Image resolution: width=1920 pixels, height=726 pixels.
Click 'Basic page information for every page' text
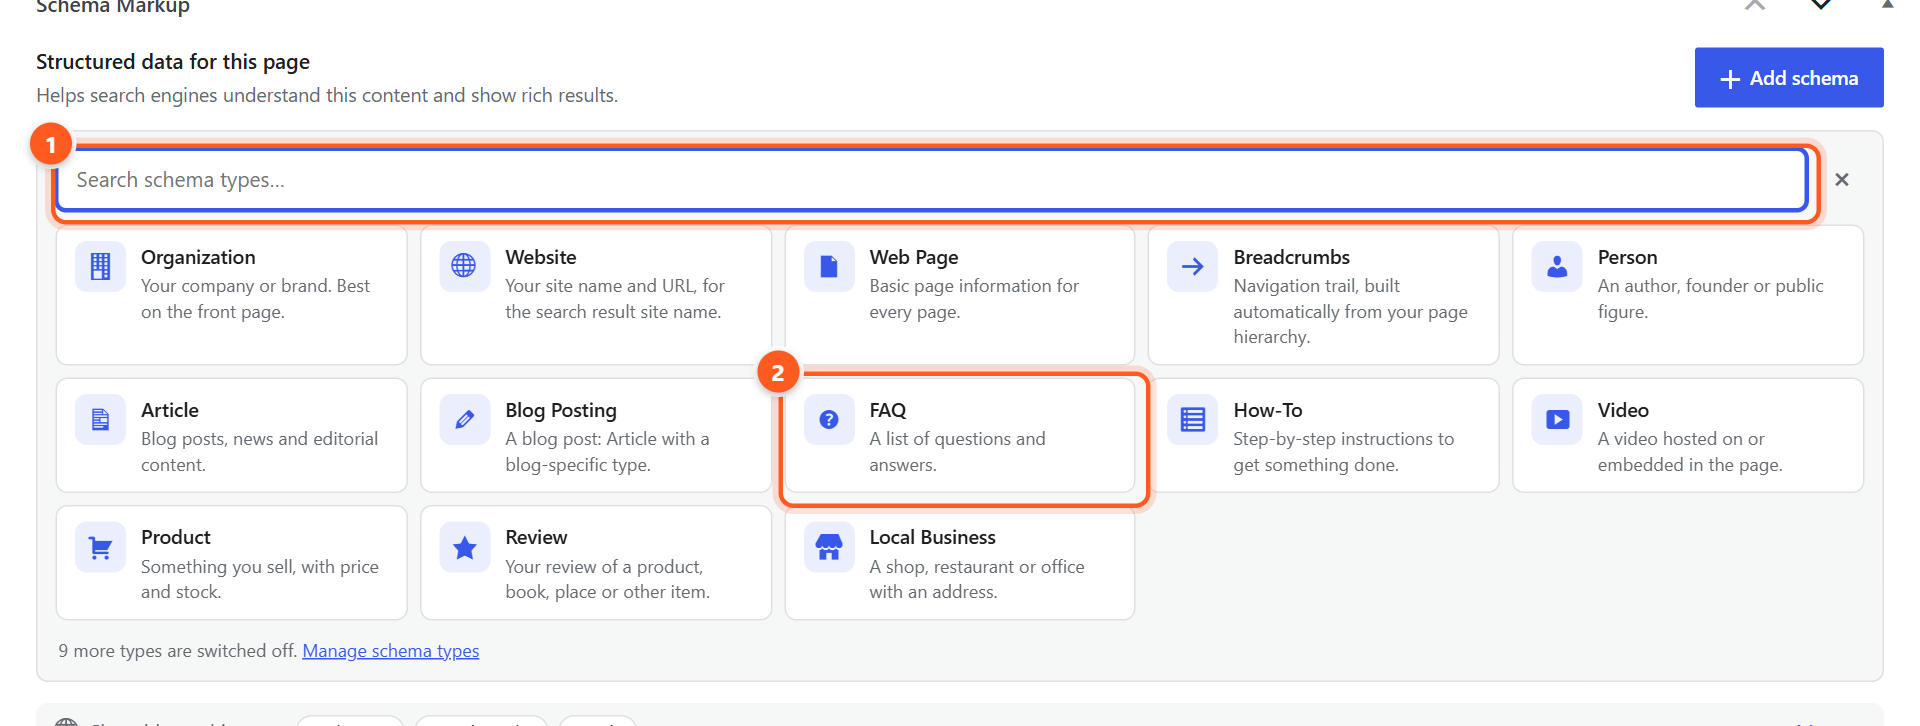point(974,299)
